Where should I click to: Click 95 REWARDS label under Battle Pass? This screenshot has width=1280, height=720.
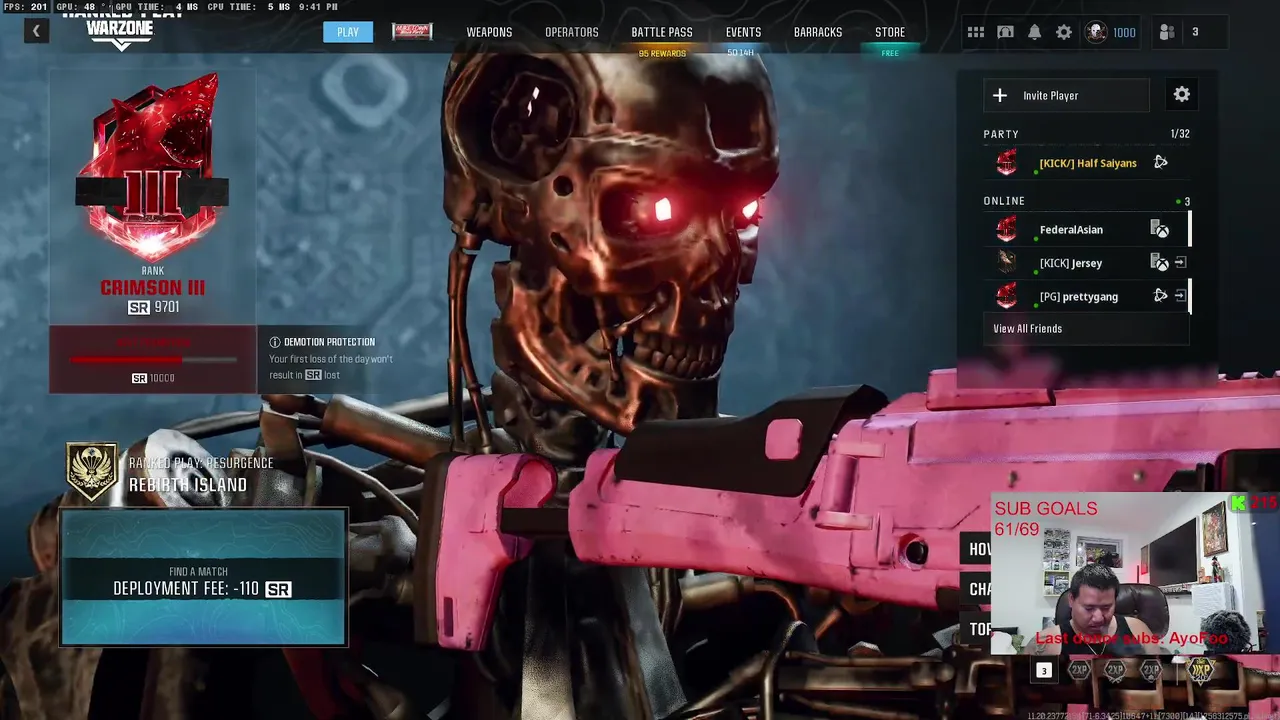click(662, 53)
